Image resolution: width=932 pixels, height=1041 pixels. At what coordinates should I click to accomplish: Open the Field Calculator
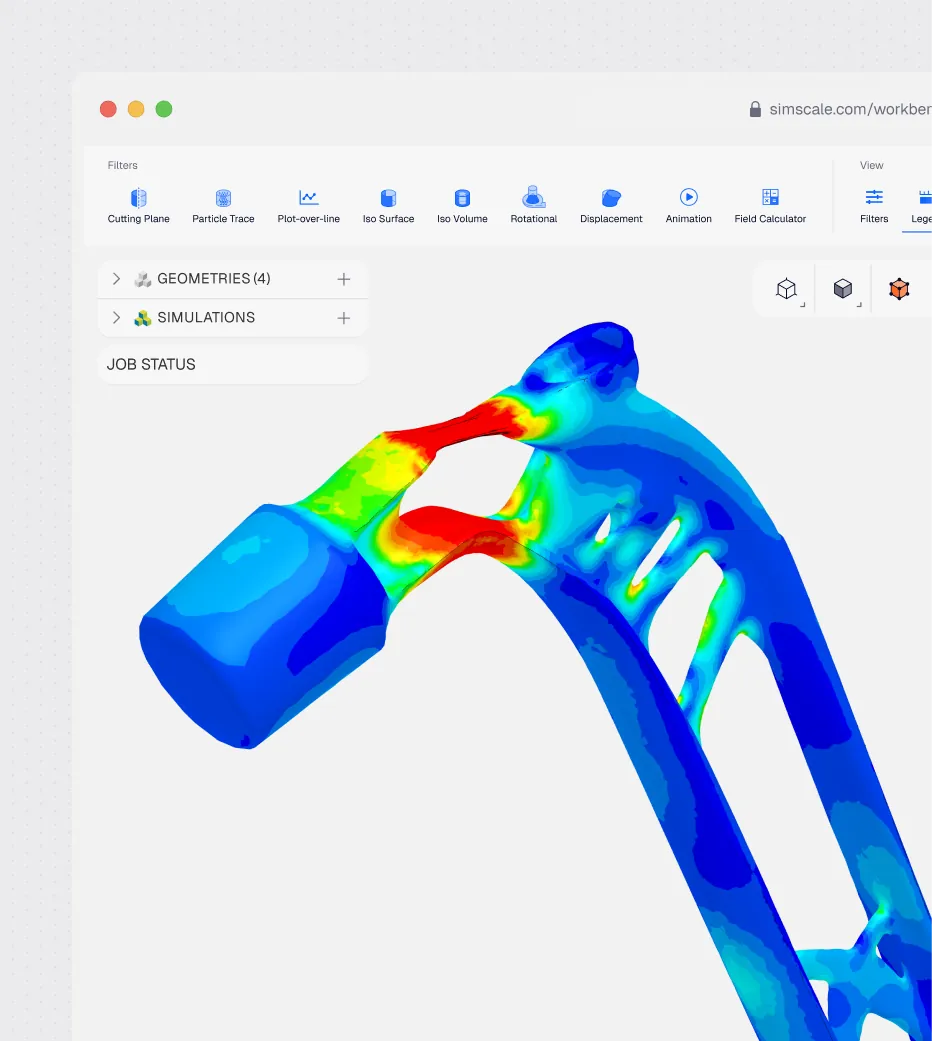pyautogui.click(x=770, y=206)
